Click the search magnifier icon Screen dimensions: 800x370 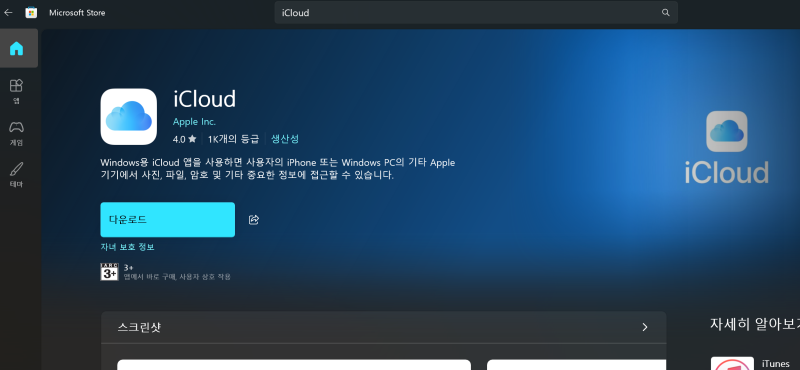pos(665,13)
